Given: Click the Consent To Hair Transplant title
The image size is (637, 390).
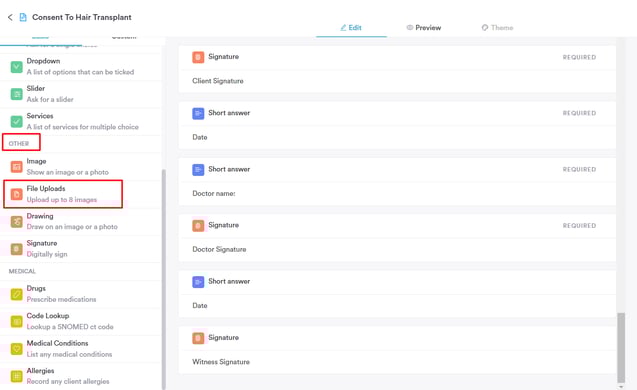Looking at the screenshot, I should tap(82, 17).
